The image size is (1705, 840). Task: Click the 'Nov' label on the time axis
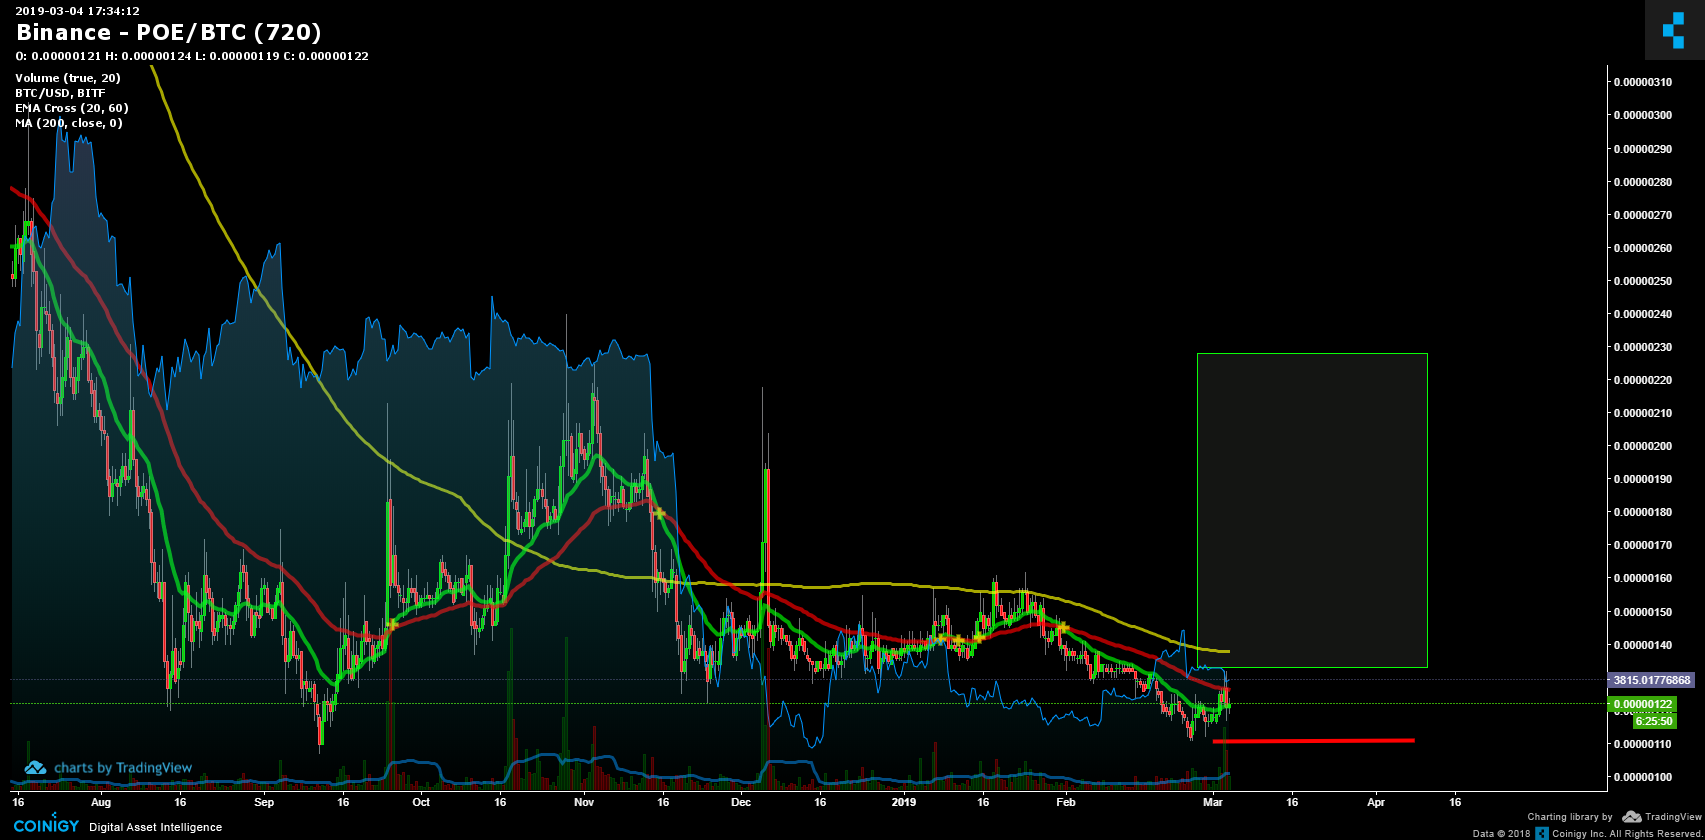pos(584,802)
